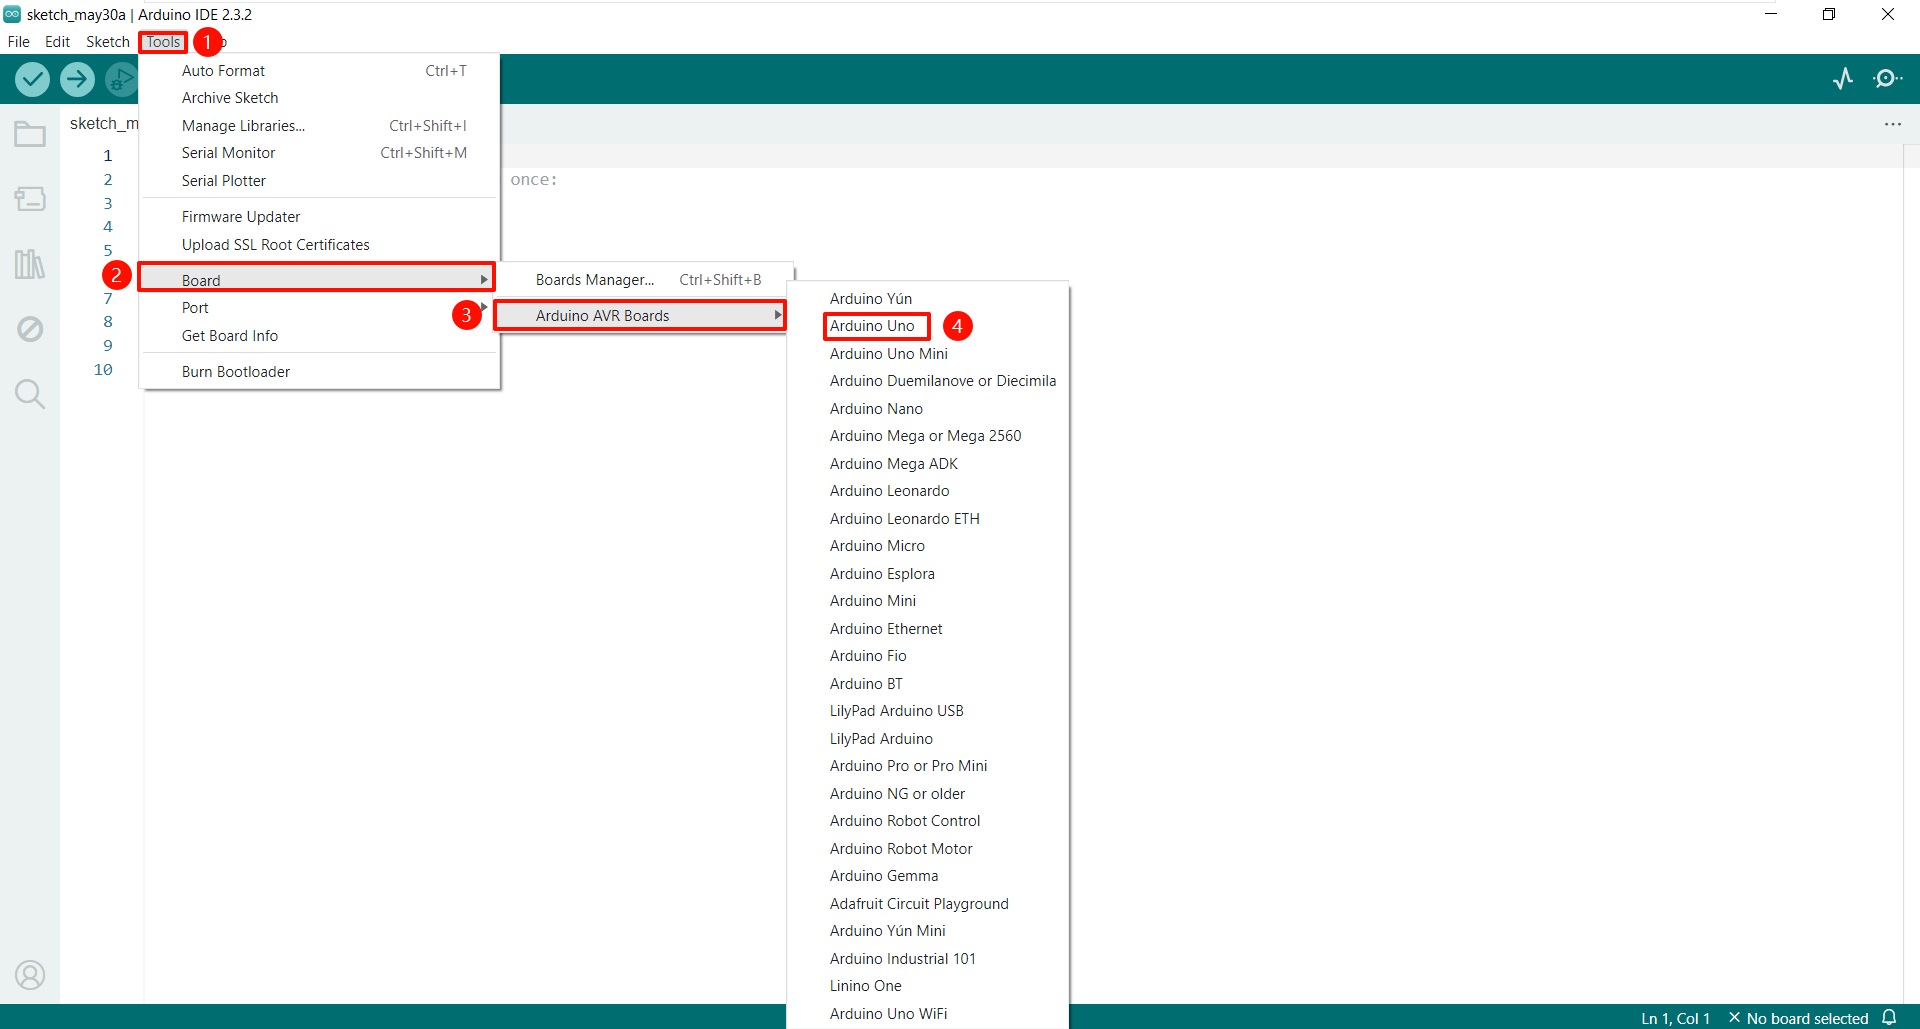
Task: Close the open Tools menu
Action: (163, 42)
